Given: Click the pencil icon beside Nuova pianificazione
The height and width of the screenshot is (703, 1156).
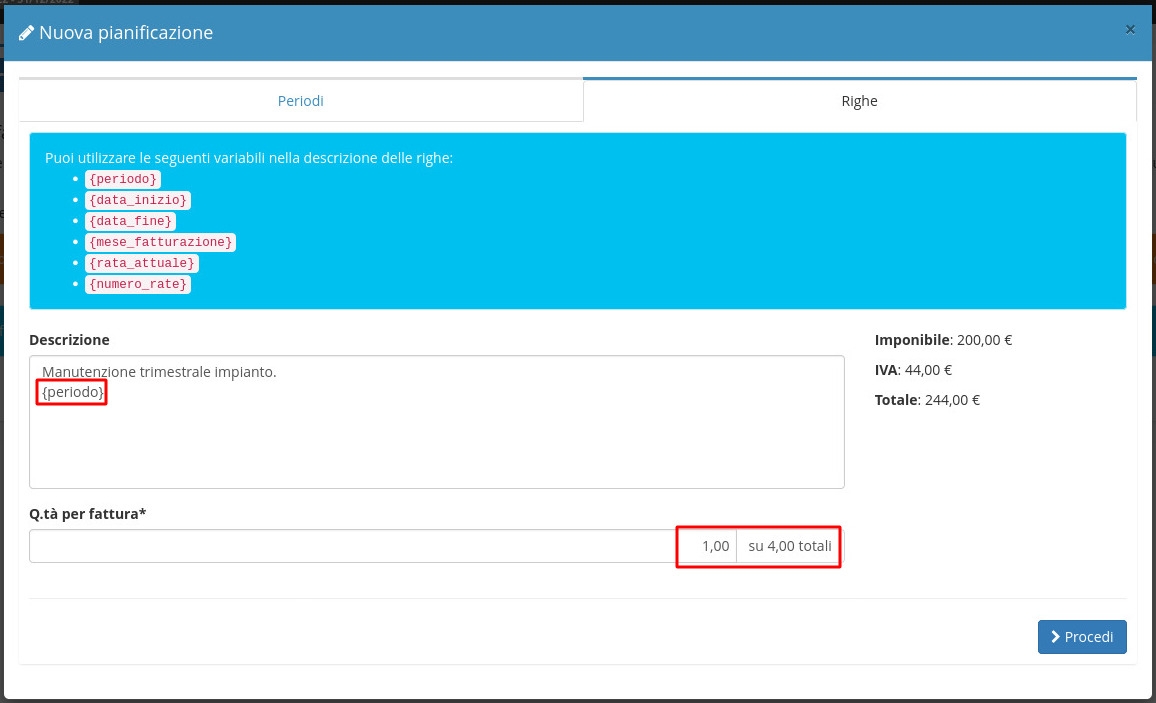Looking at the screenshot, I should pos(27,33).
